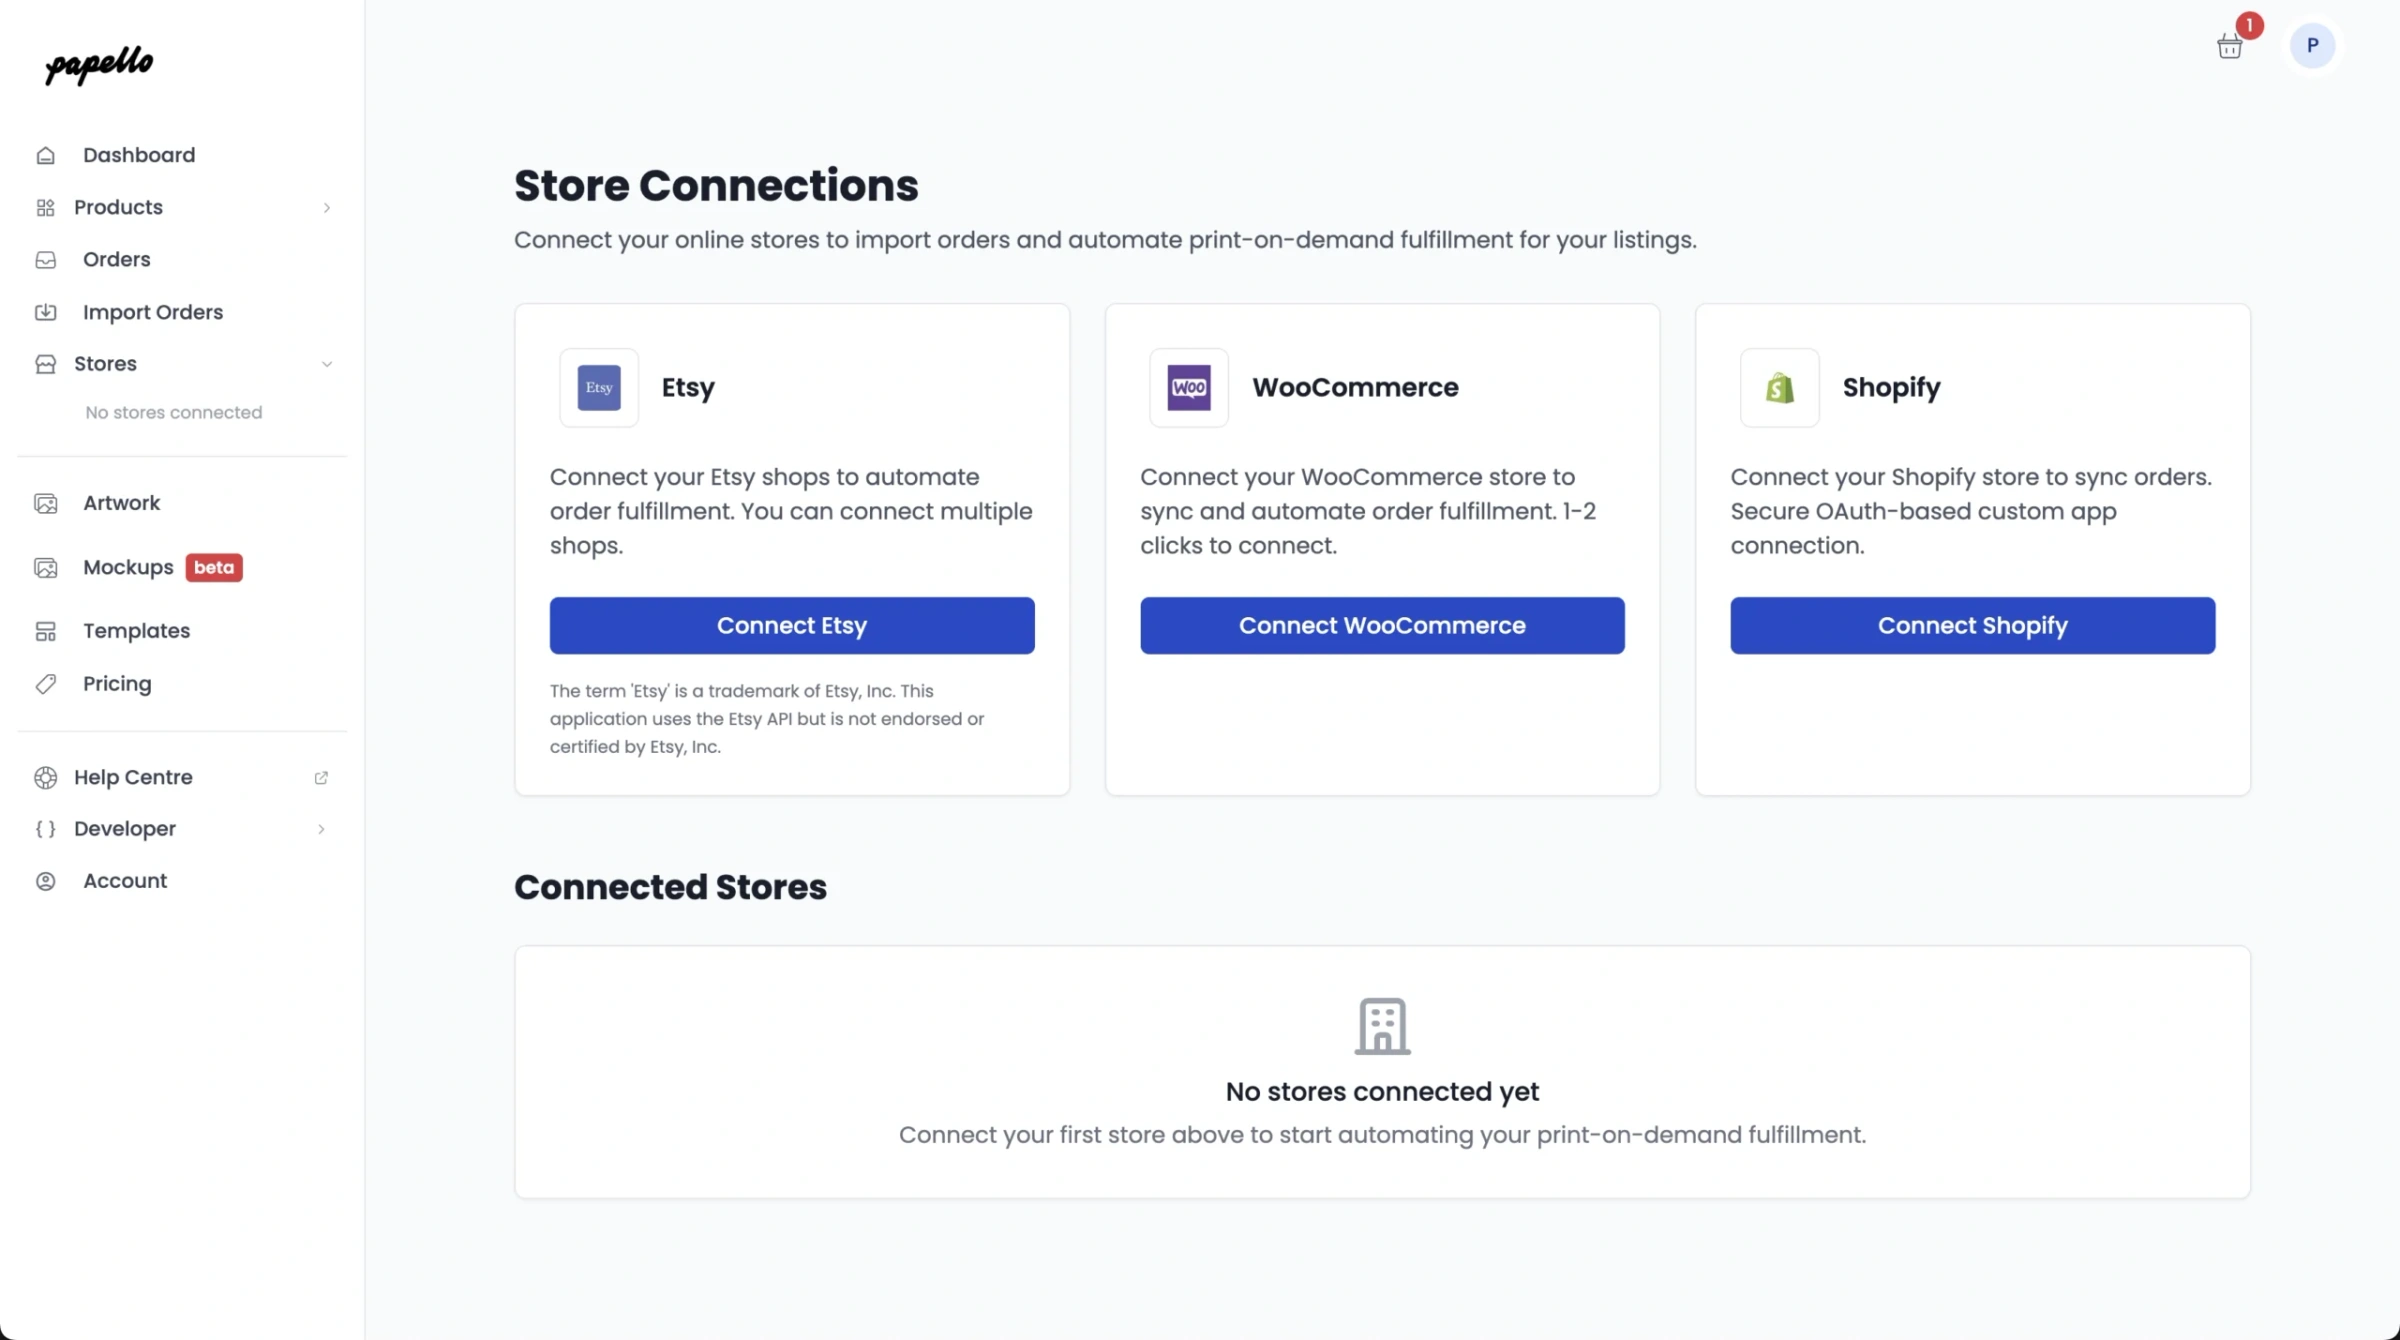The width and height of the screenshot is (2400, 1340).
Task: Click the Etsy logo tile
Action: [x=598, y=388]
